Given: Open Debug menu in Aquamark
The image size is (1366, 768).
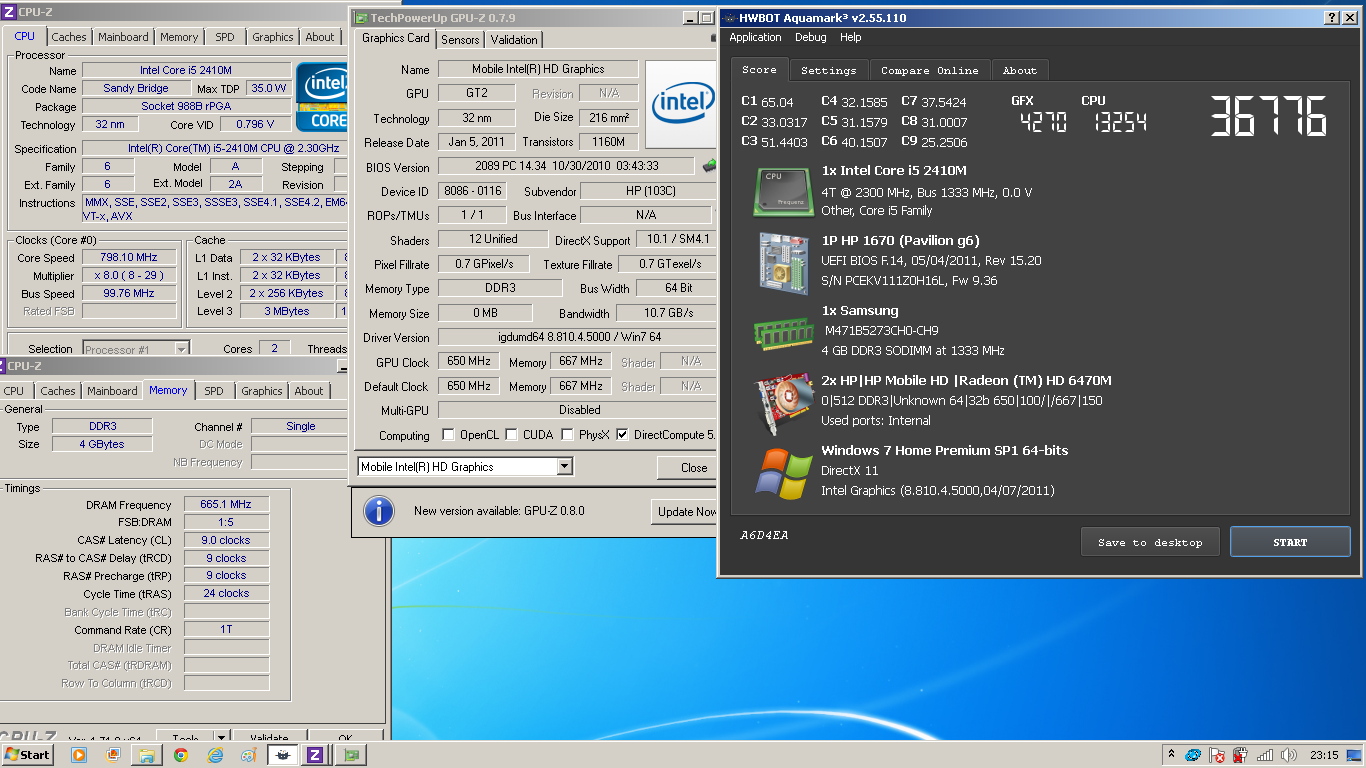Looking at the screenshot, I should 811,37.
